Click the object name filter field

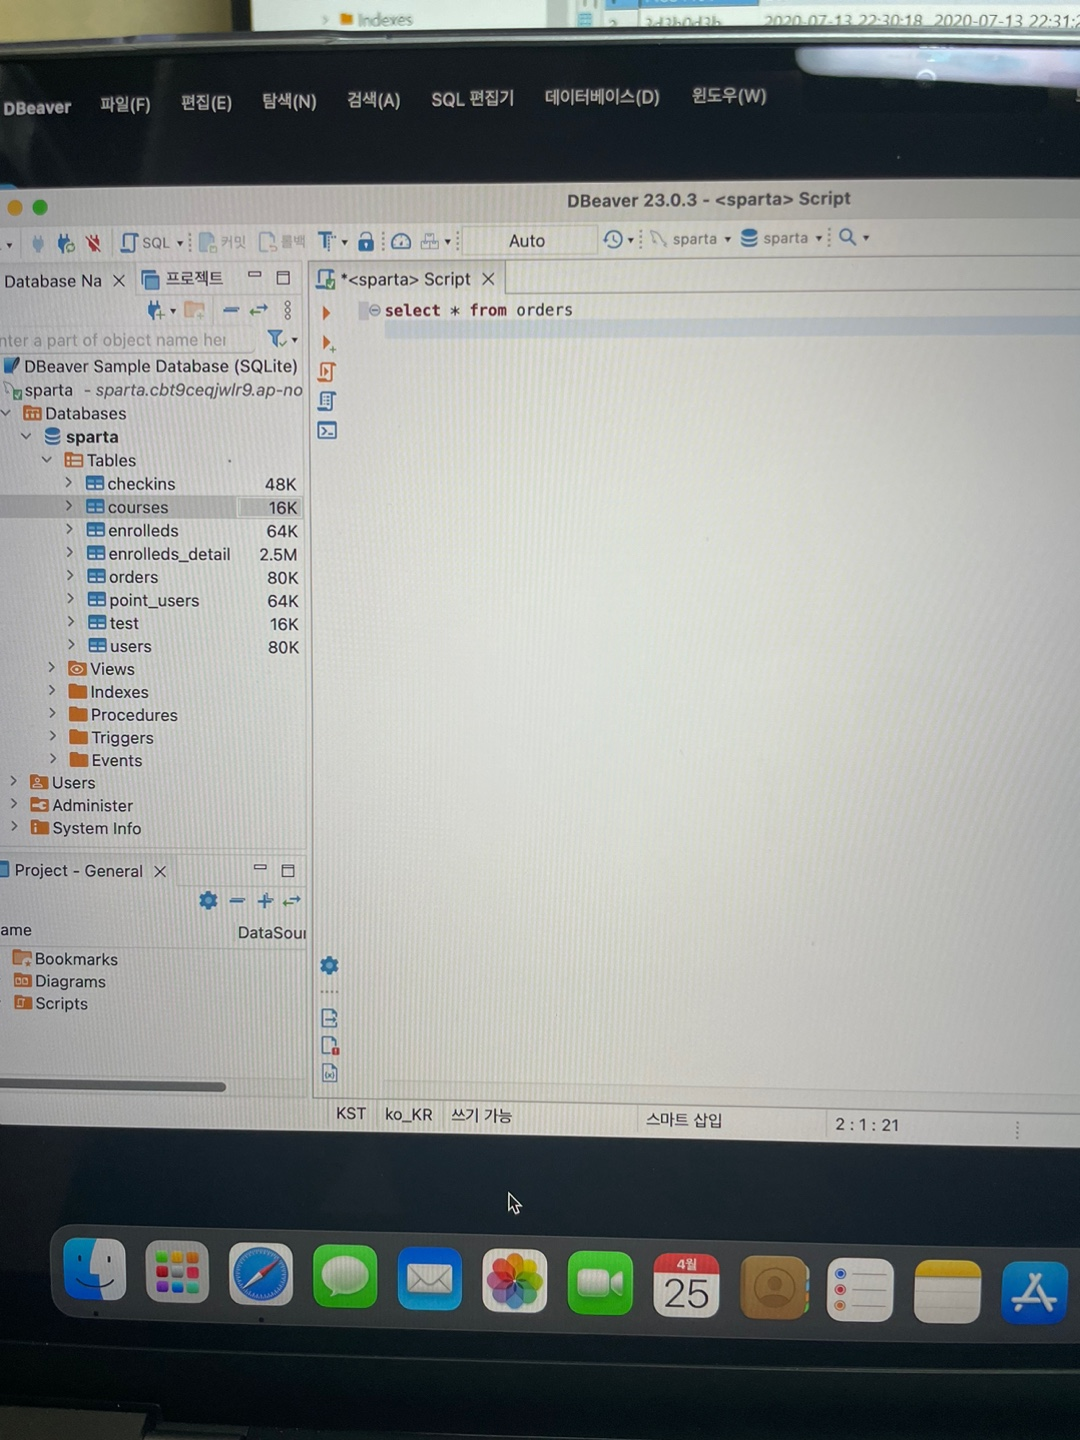(x=128, y=340)
